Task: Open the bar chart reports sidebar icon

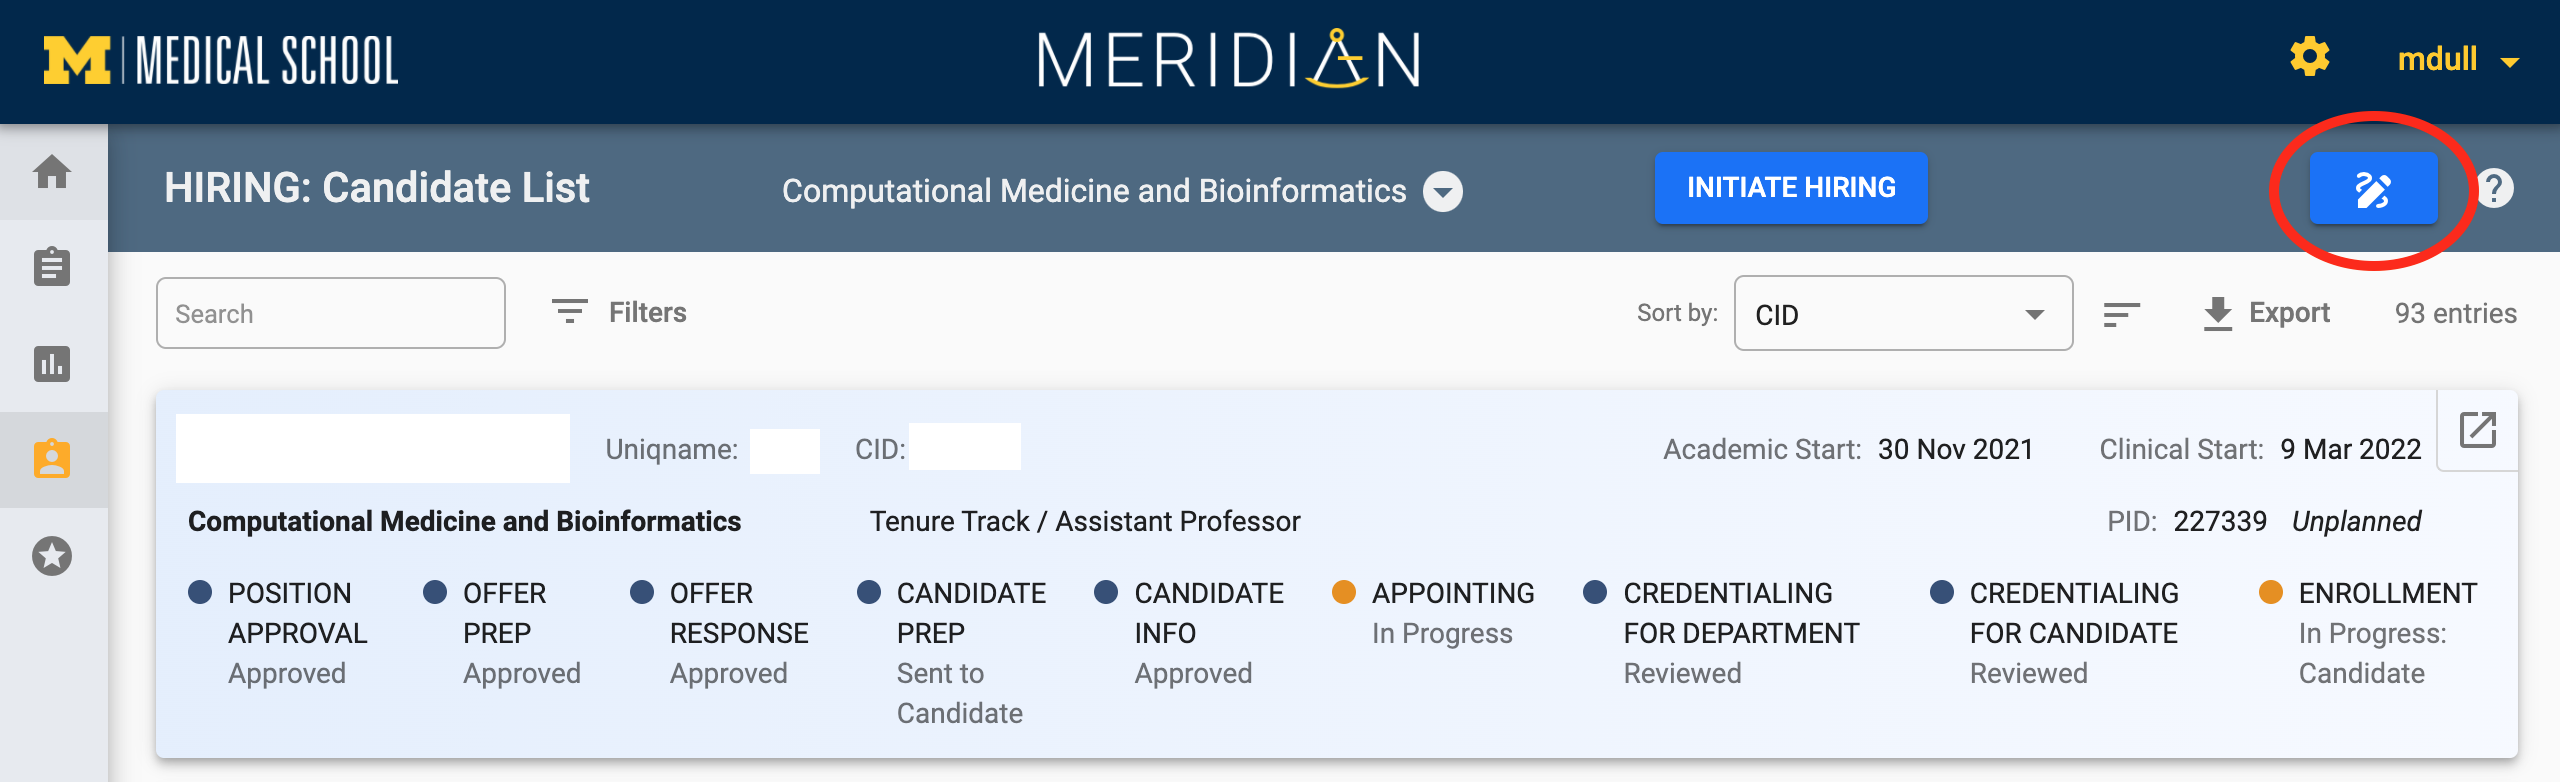Action: 52,364
